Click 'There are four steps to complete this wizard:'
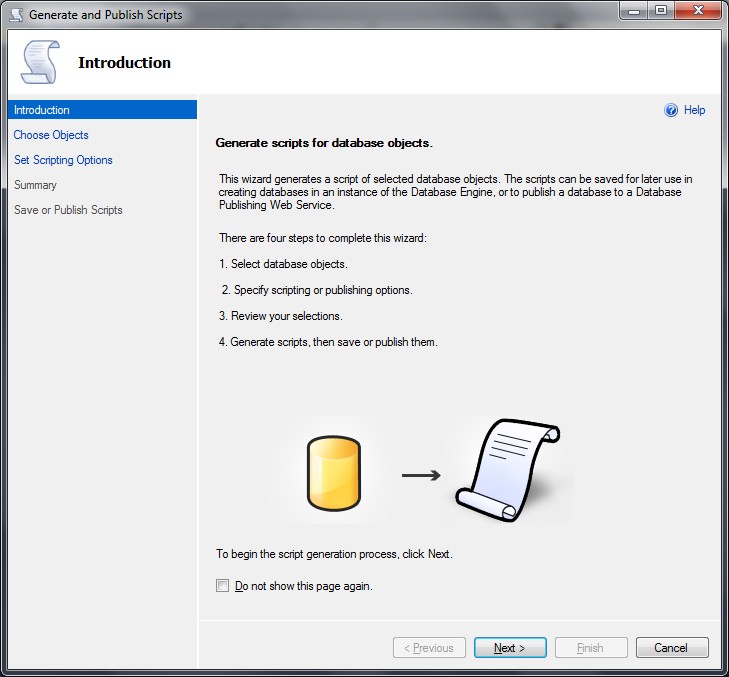The image size is (729, 677). click(x=323, y=238)
